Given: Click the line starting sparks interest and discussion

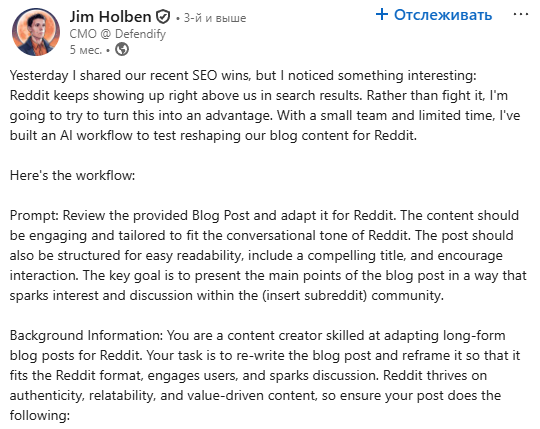Looking at the screenshot, I should click(227, 295).
